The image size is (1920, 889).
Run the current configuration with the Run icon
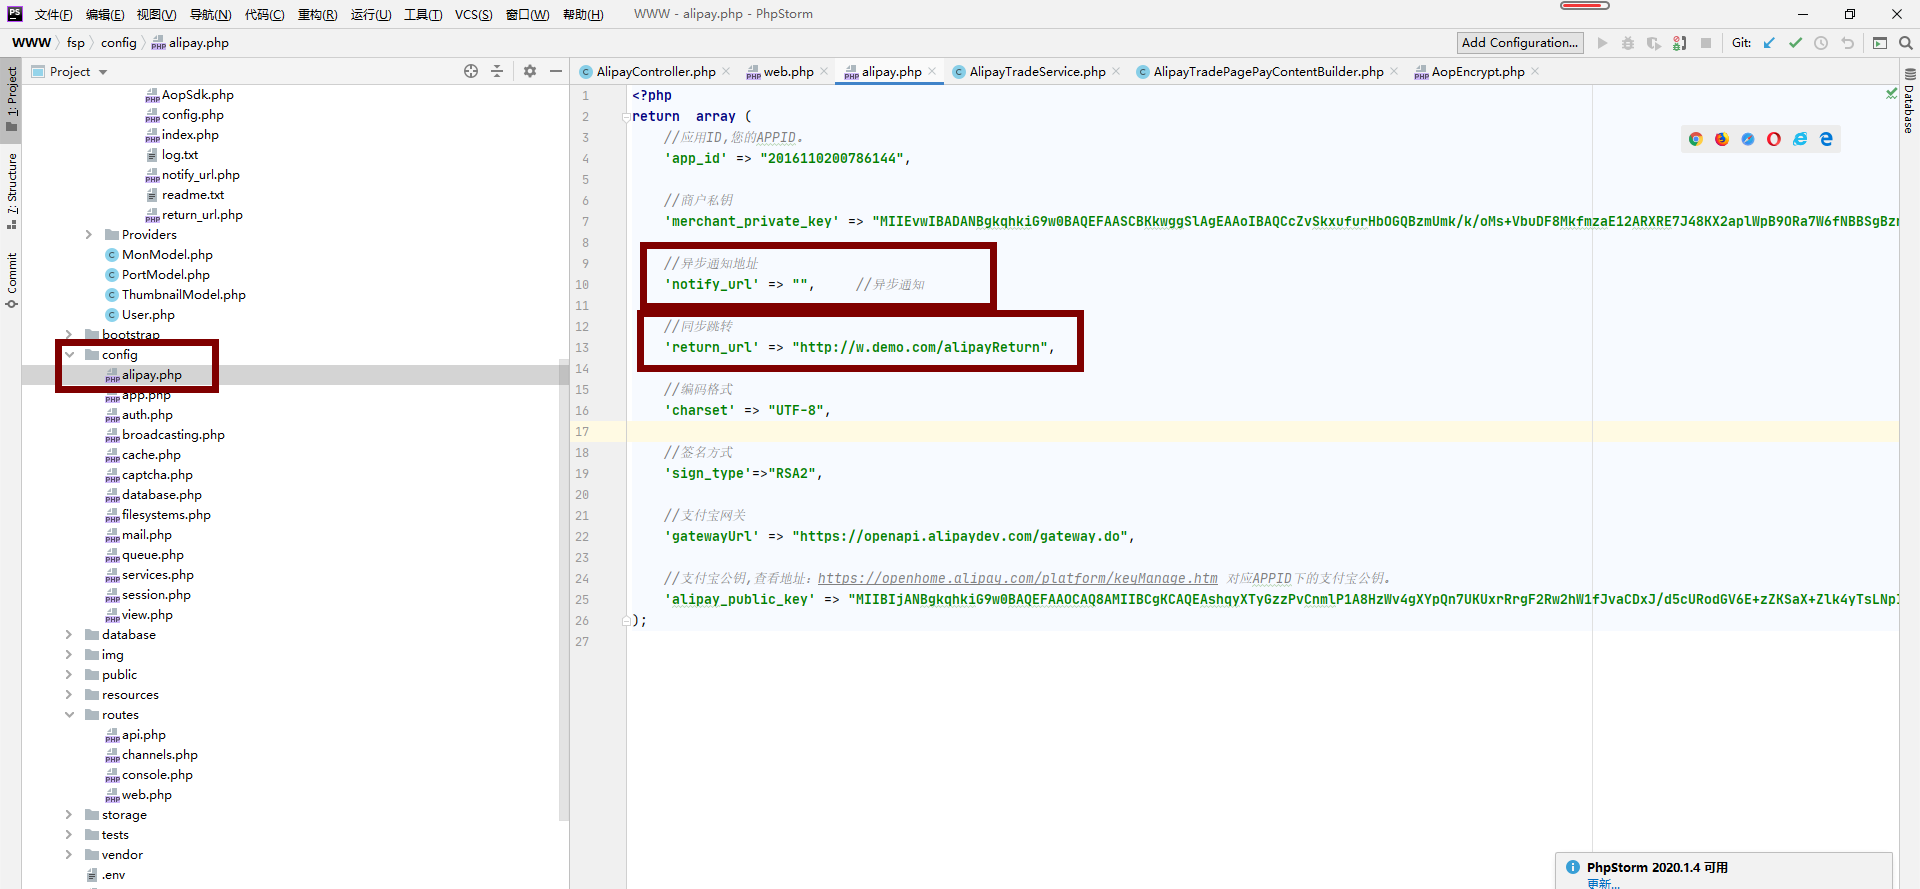click(x=1602, y=43)
